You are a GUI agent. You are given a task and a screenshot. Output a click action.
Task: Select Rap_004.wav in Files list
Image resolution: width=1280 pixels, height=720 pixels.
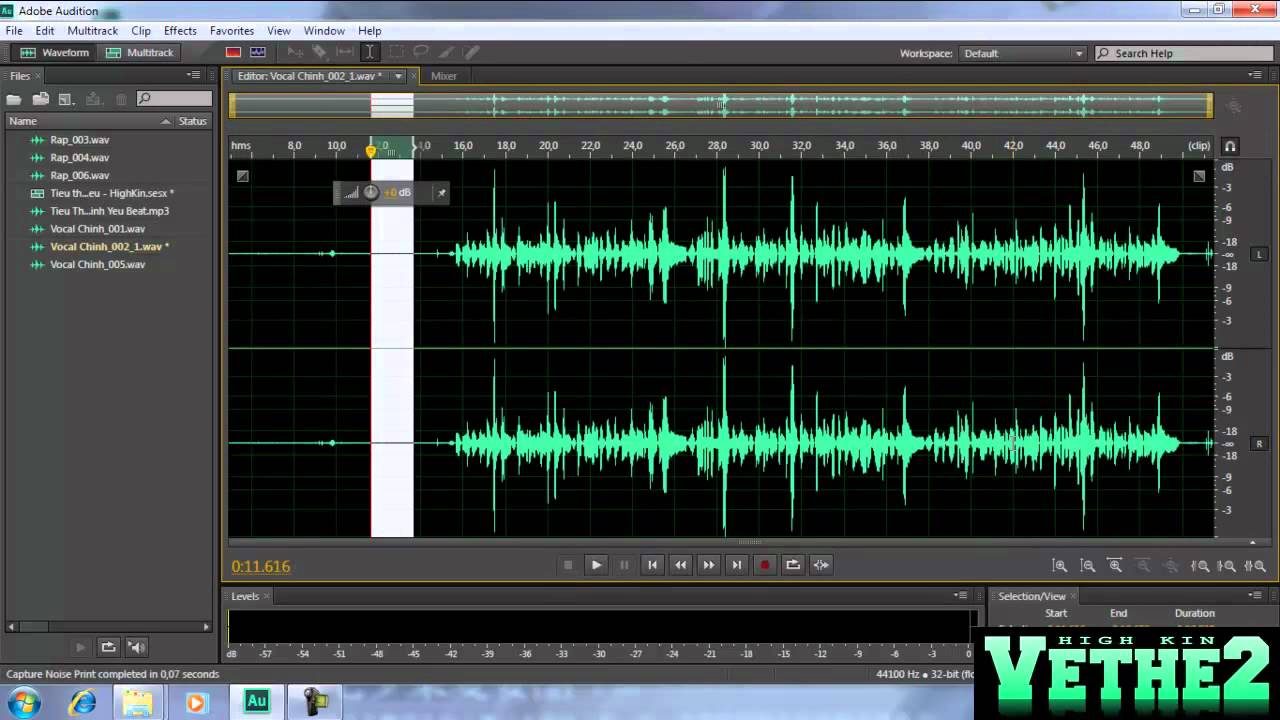pos(80,158)
